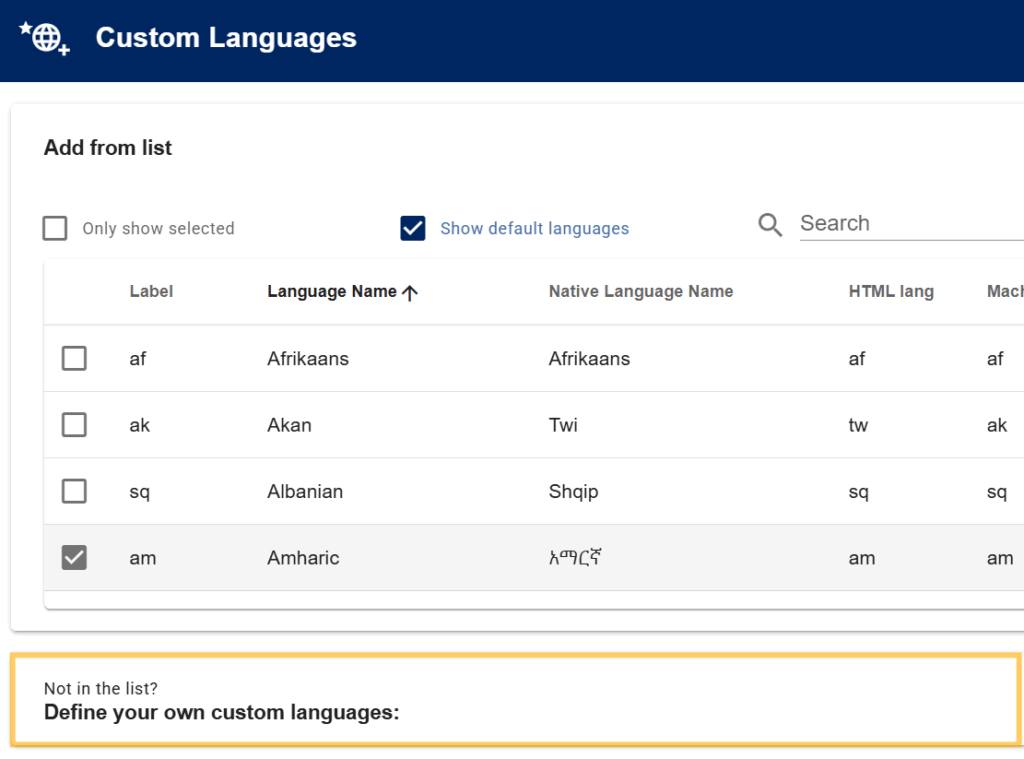Image resolution: width=1024 pixels, height=759 pixels.
Task: Click the Only show selected label
Action: click(158, 229)
